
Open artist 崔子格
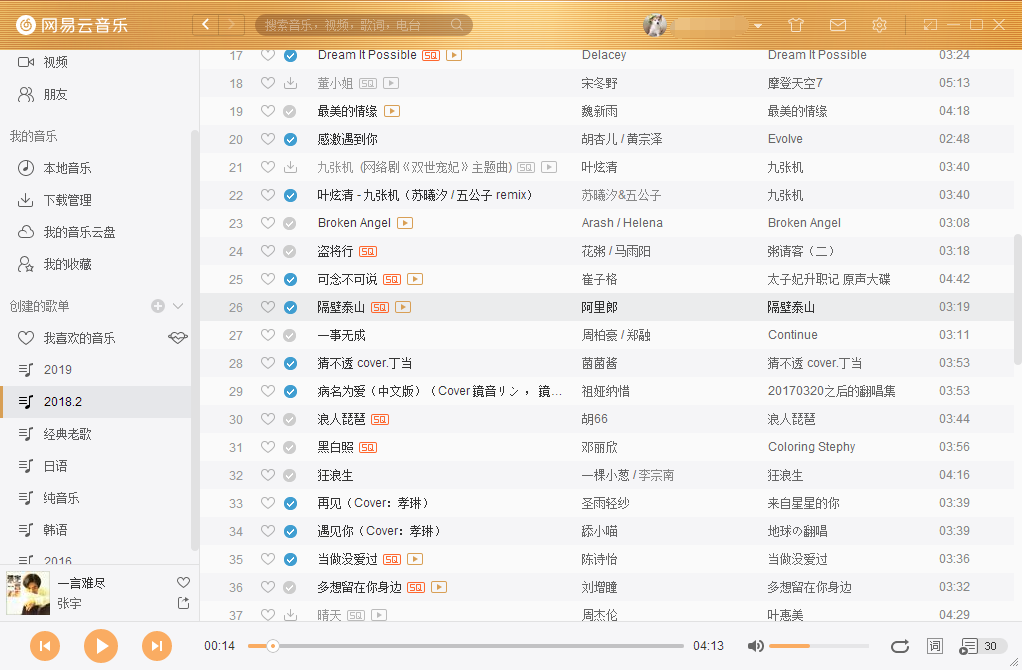tap(599, 279)
